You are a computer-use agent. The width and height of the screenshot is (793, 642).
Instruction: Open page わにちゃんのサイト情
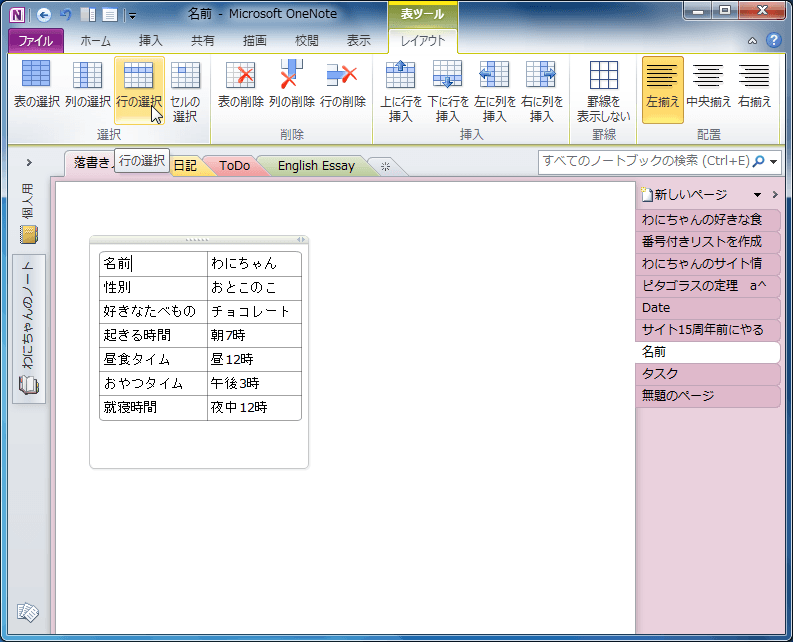pyautogui.click(x=708, y=264)
